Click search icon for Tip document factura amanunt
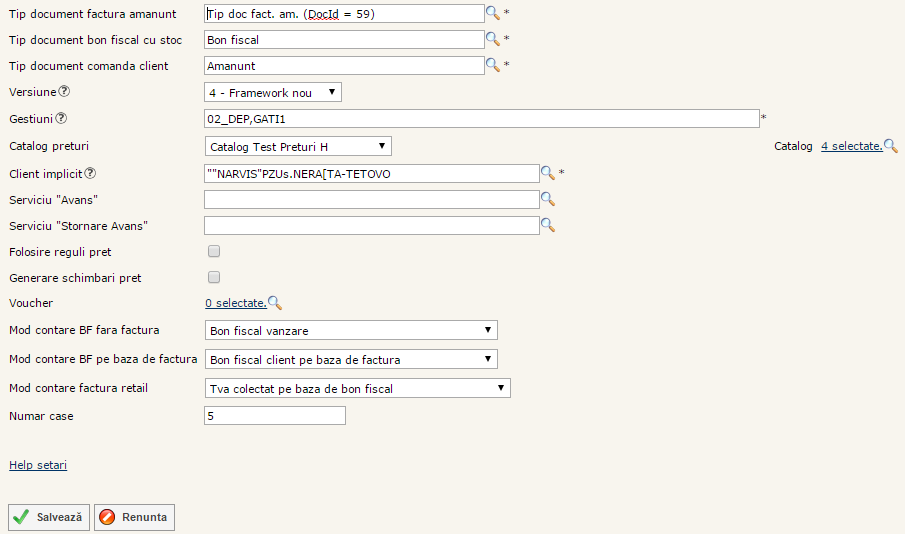905x534 pixels. (x=492, y=13)
